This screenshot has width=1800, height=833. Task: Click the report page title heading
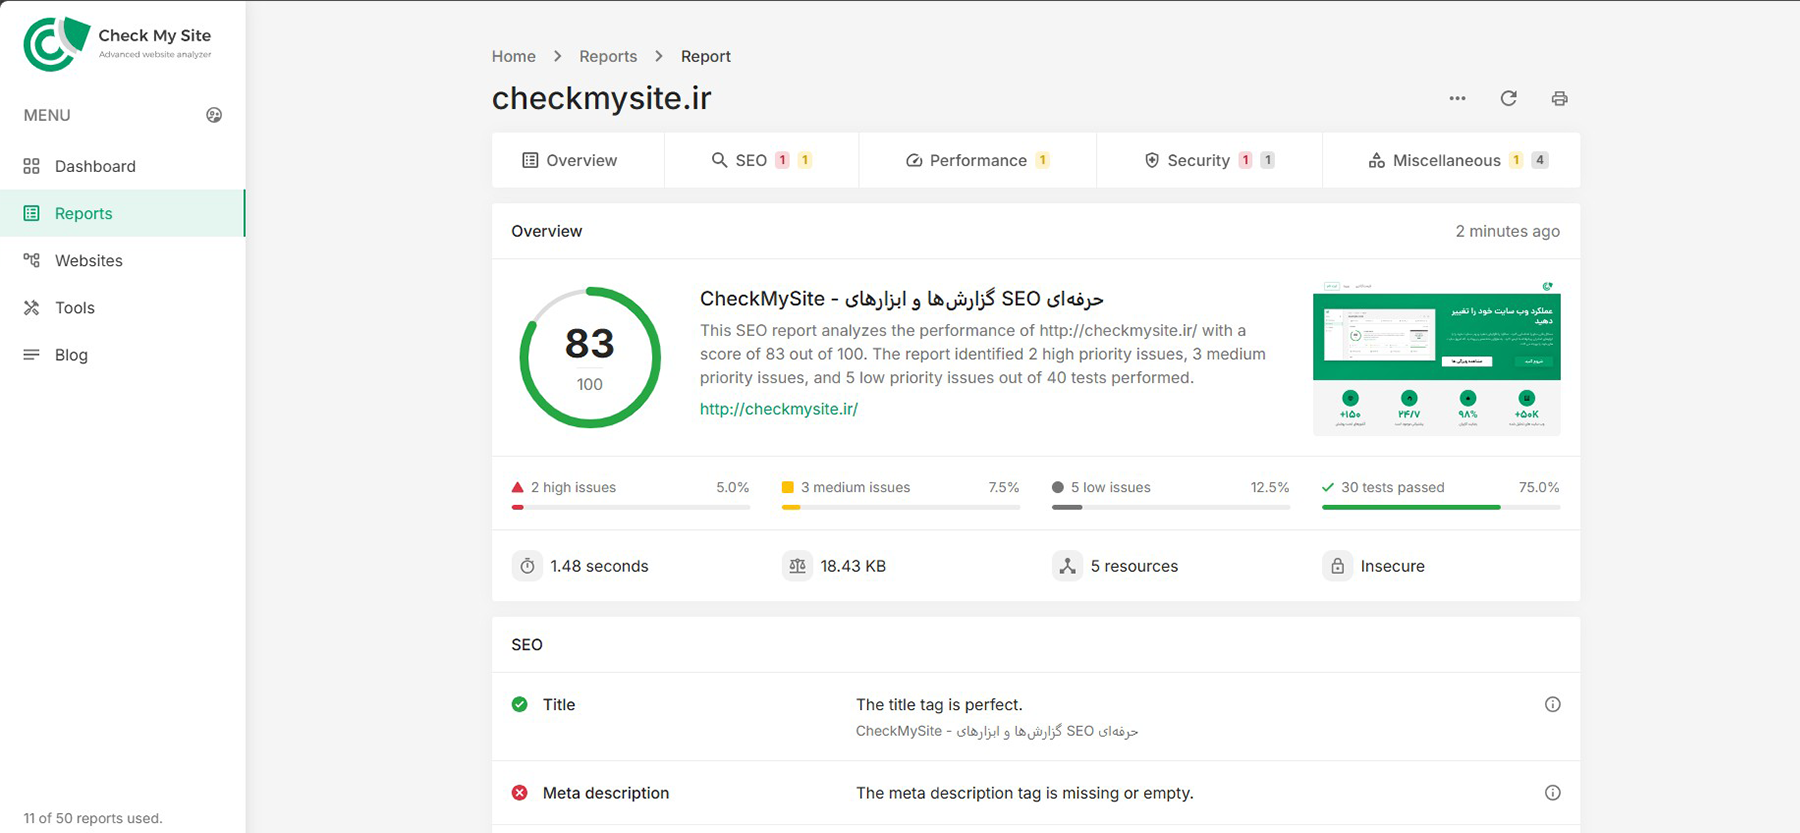(902, 298)
